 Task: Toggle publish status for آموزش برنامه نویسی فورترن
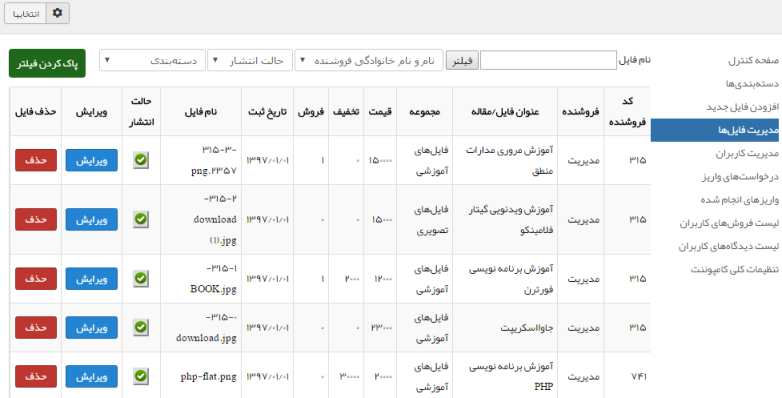click(141, 279)
